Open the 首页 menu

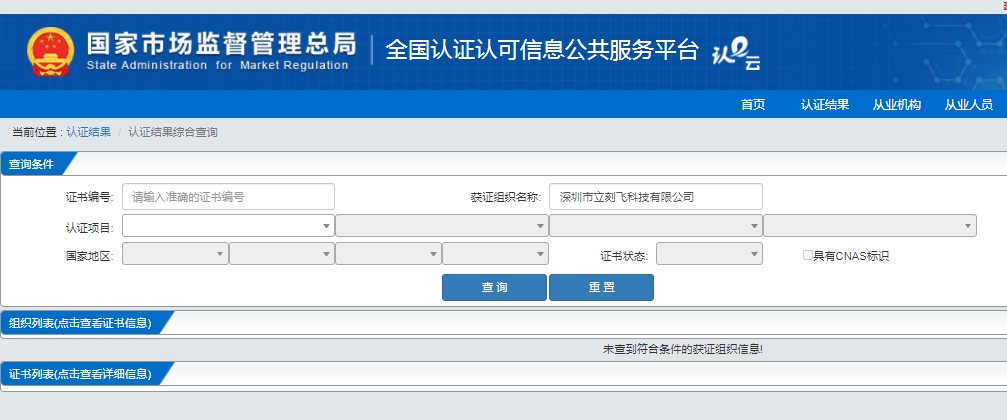[x=753, y=105]
